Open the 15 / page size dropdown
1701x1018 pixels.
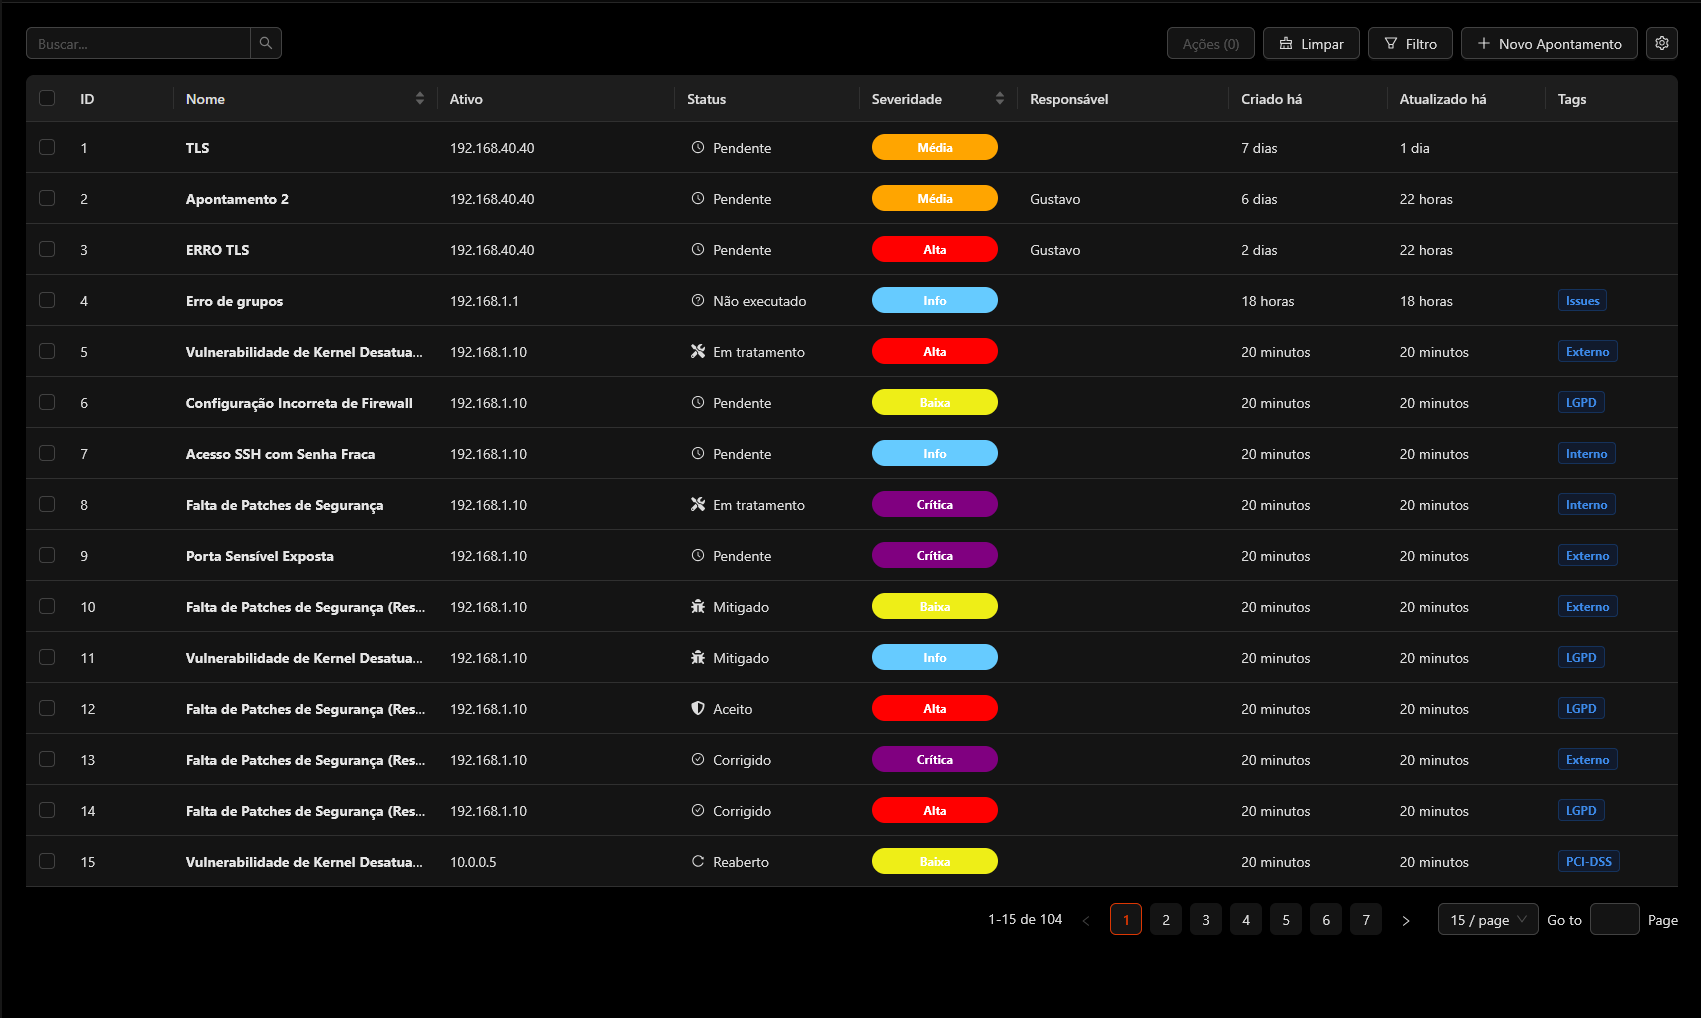(x=1488, y=920)
